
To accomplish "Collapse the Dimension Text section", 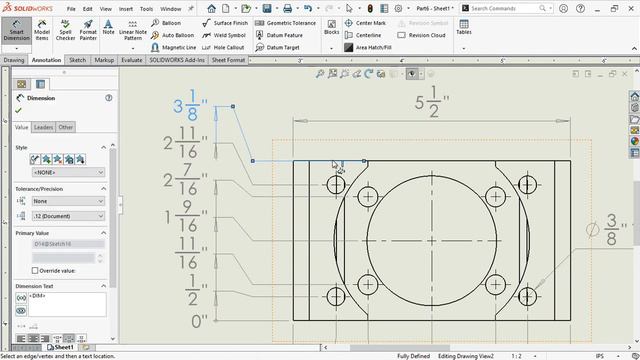I will (103, 286).
